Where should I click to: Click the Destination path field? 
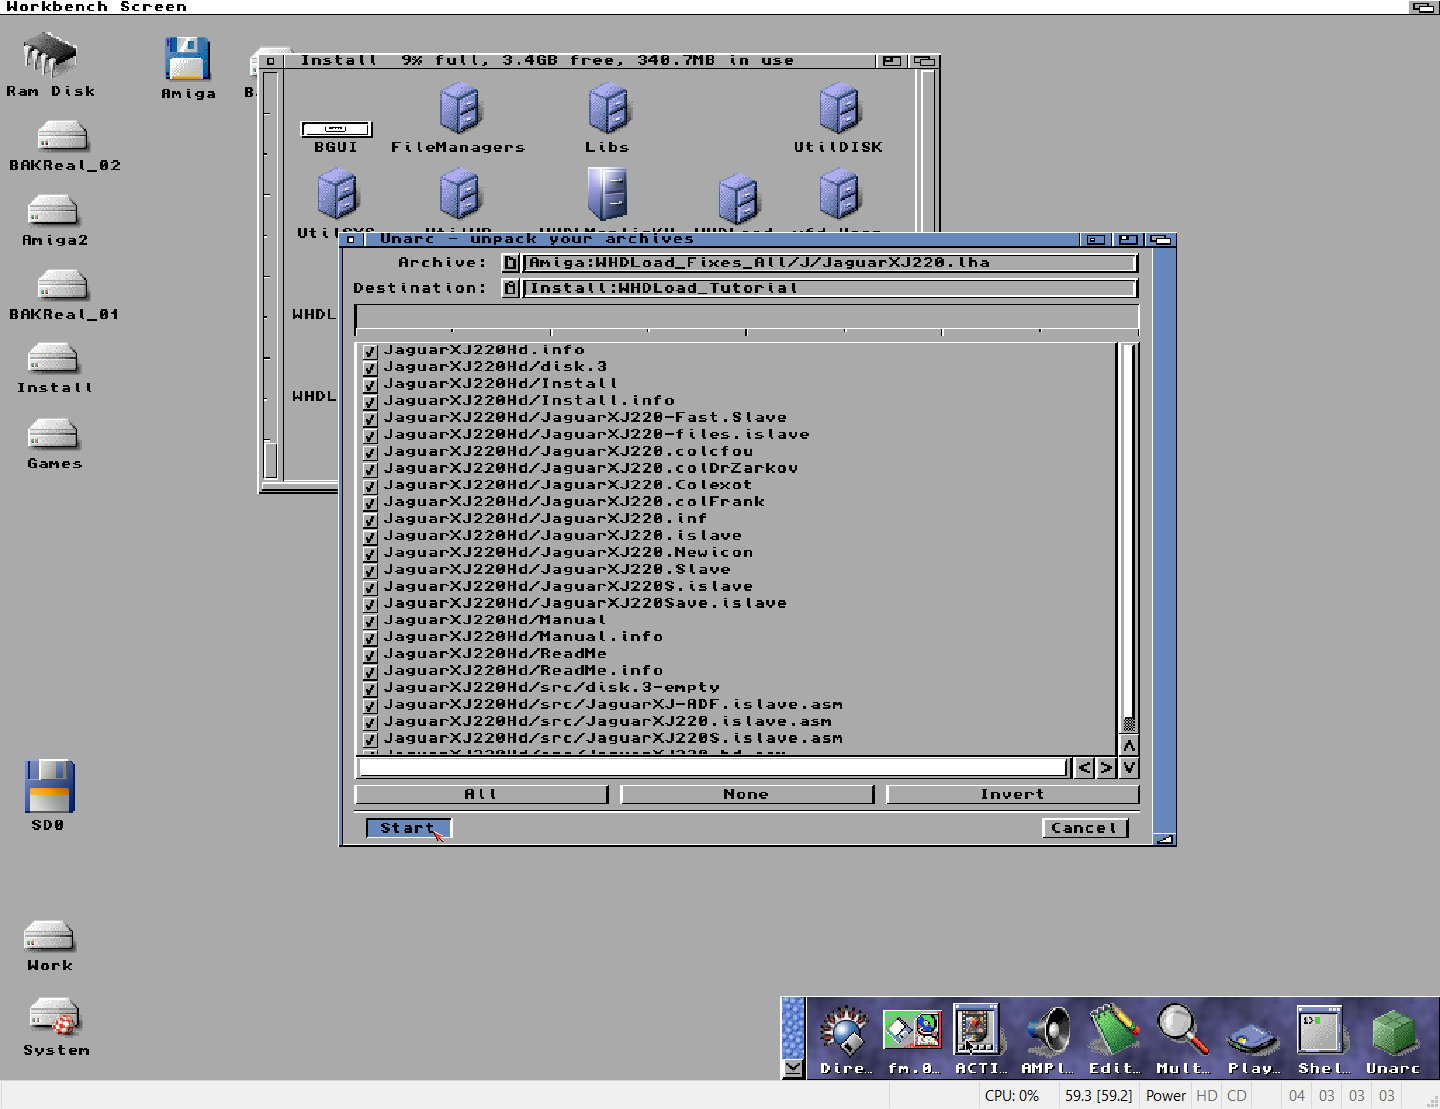pos(830,289)
